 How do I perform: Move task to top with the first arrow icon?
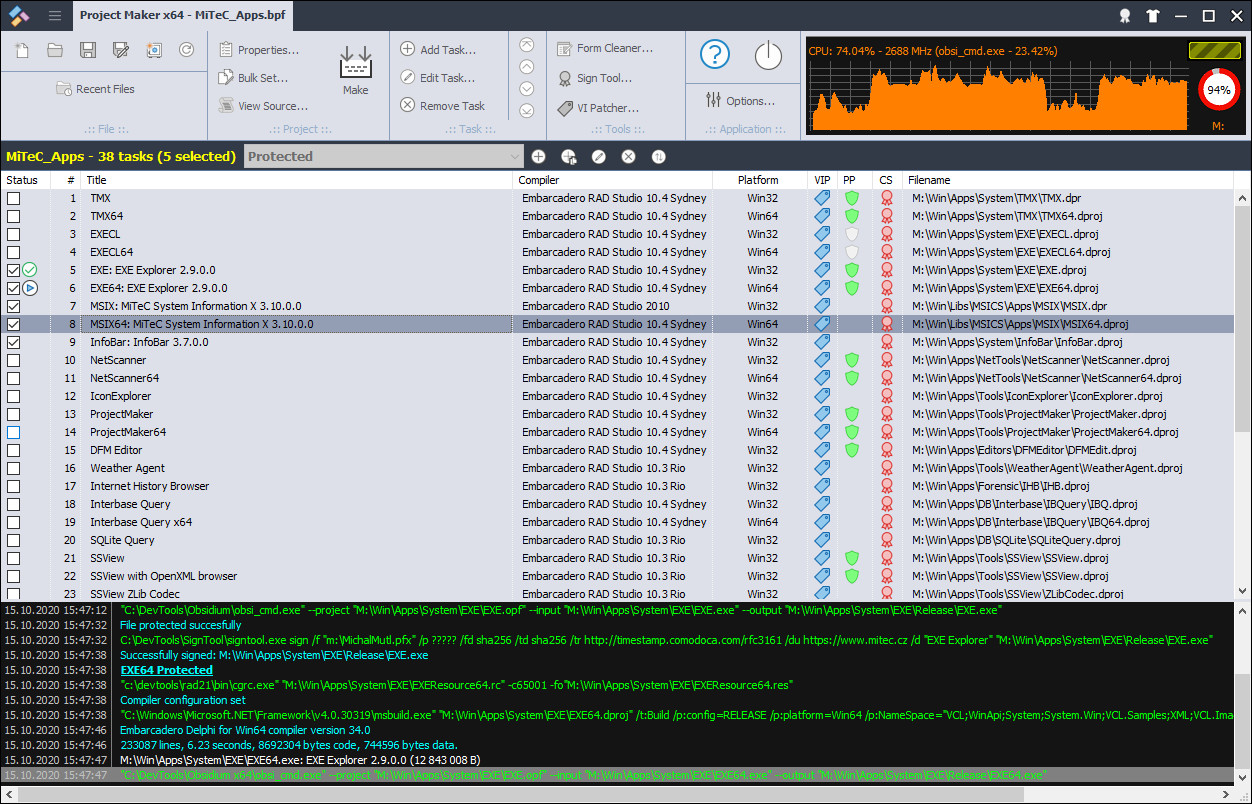coord(527,45)
